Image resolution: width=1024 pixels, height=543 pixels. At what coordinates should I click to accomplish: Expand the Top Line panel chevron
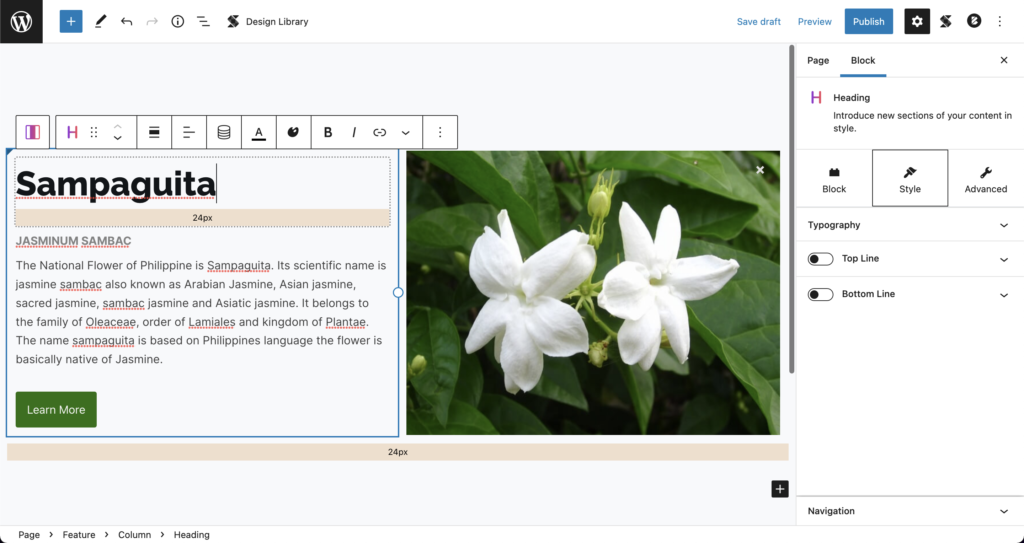pos(1004,259)
